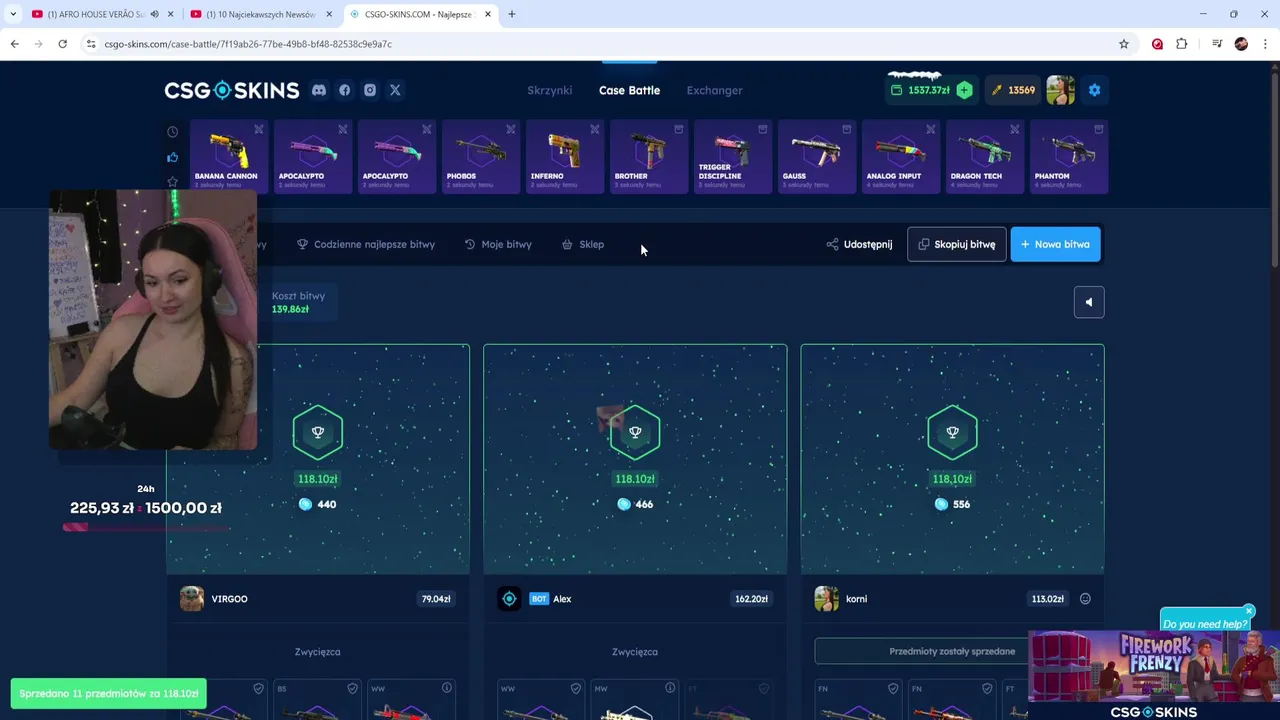This screenshot has height=720, width=1280.
Task: Open the Sklep section
Action: 583,244
